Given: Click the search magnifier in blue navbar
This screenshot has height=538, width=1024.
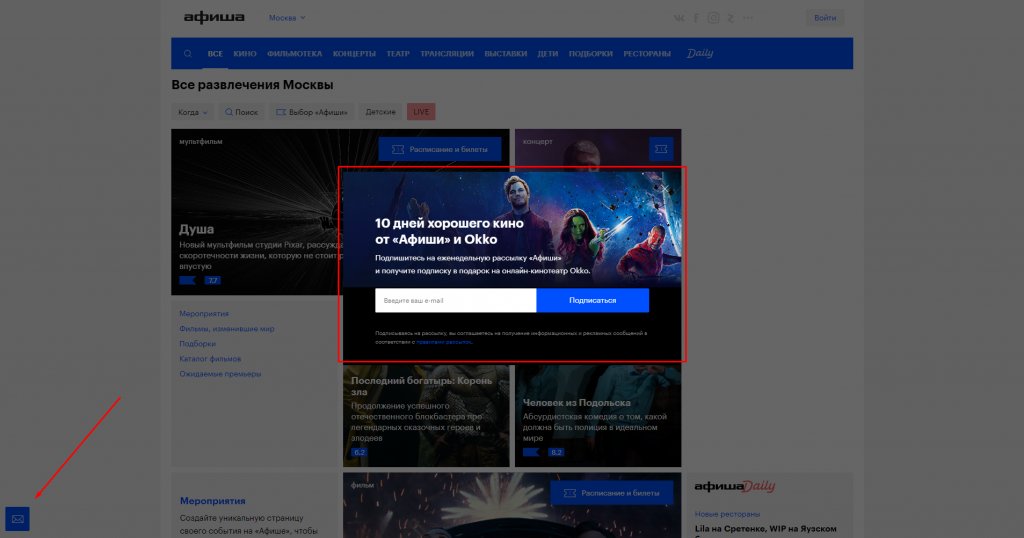Looking at the screenshot, I should tap(187, 53).
